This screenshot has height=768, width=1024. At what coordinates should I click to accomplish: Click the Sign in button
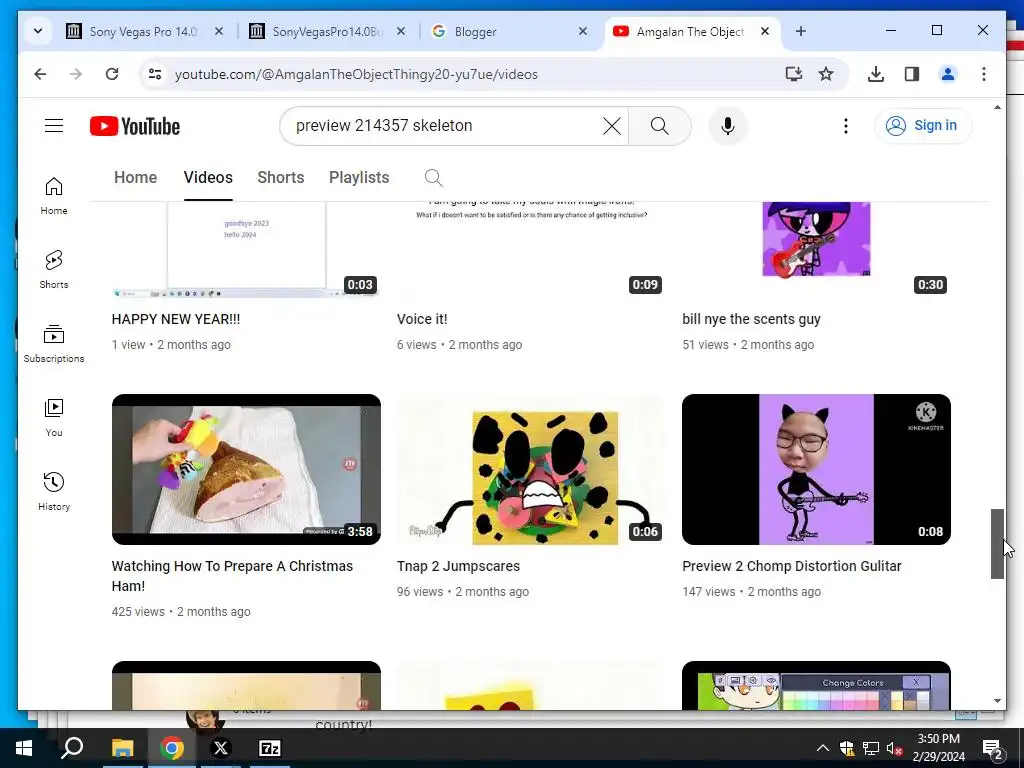tap(923, 125)
